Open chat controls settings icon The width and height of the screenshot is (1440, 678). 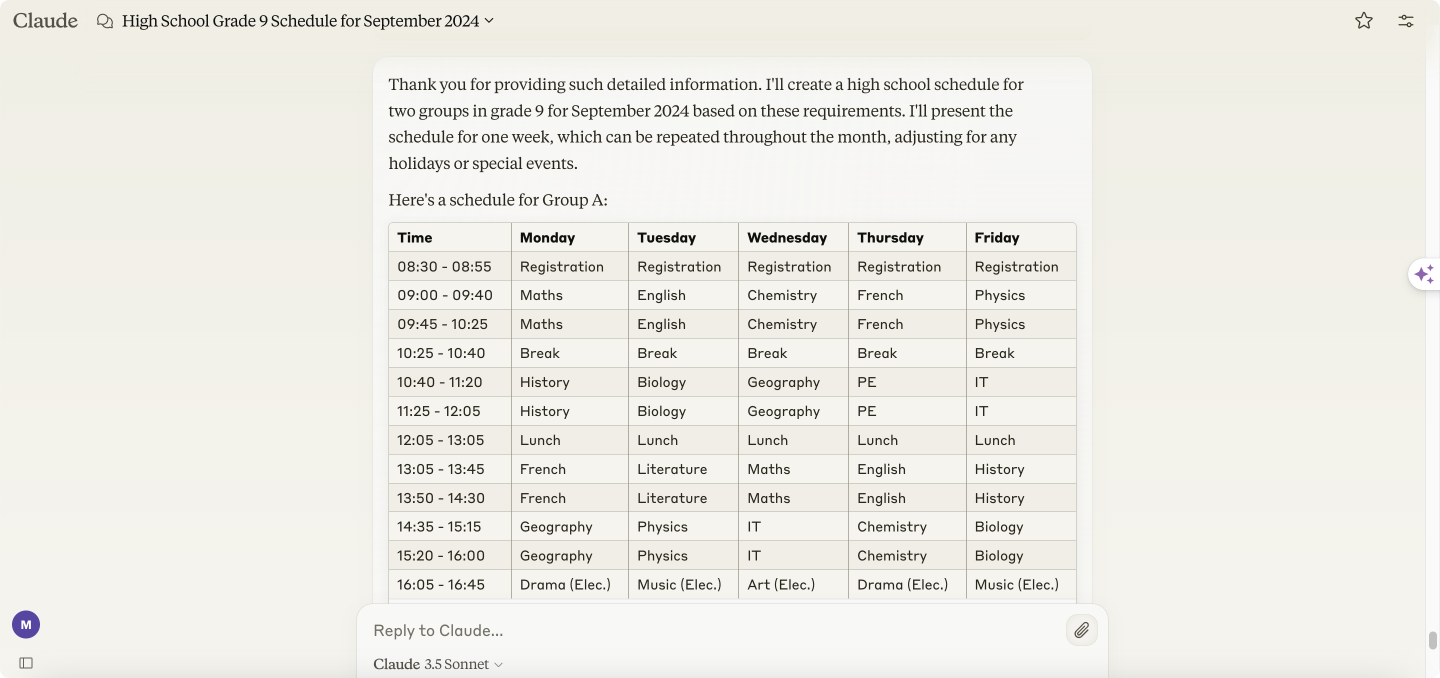pyautogui.click(x=1406, y=21)
